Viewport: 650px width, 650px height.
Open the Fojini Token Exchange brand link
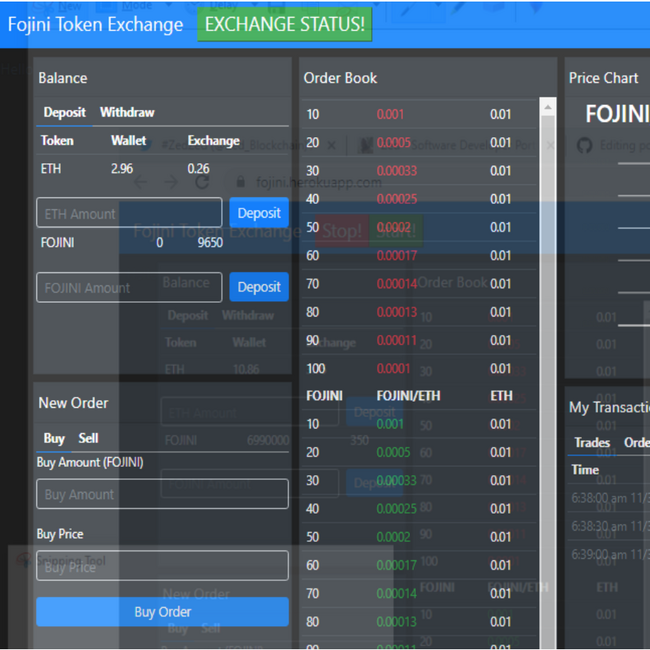point(95,24)
